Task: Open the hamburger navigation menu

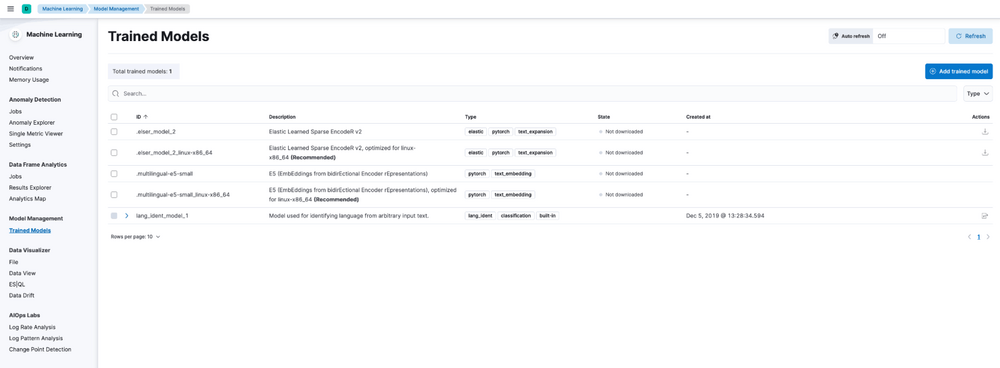Action: point(10,9)
